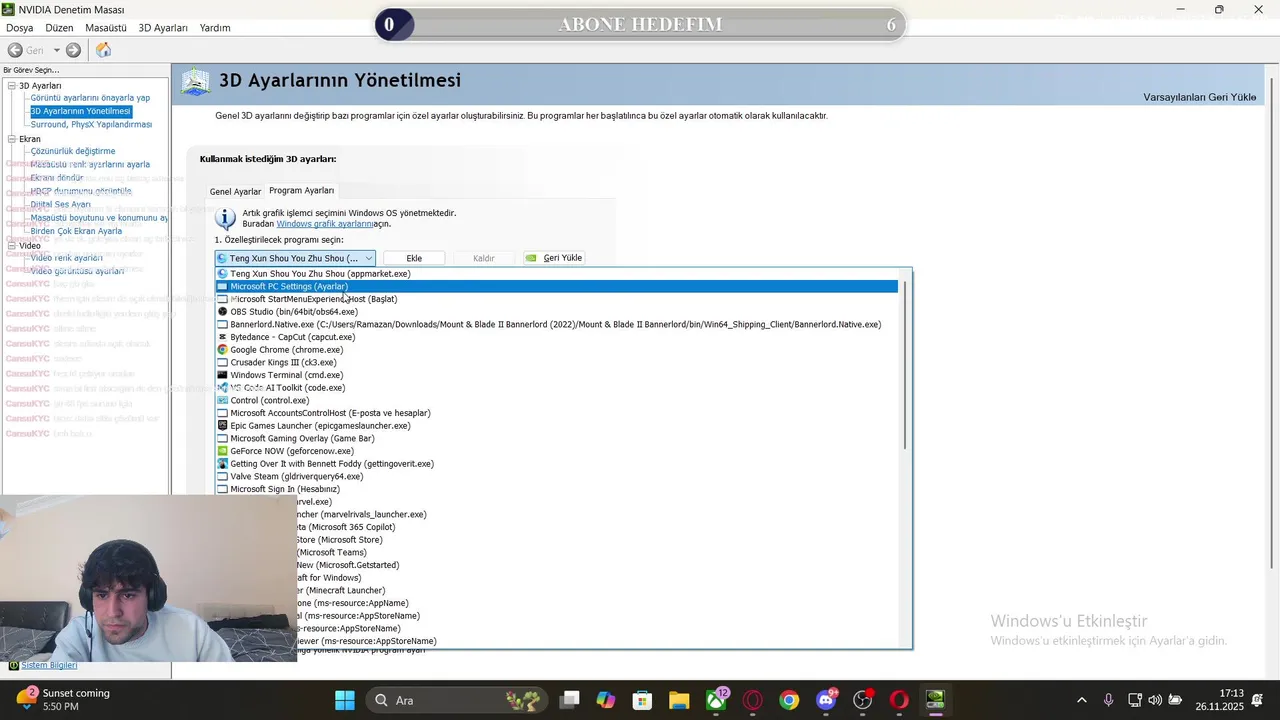
Task: Click the Google Chrome icon in the program list
Action: pos(222,350)
